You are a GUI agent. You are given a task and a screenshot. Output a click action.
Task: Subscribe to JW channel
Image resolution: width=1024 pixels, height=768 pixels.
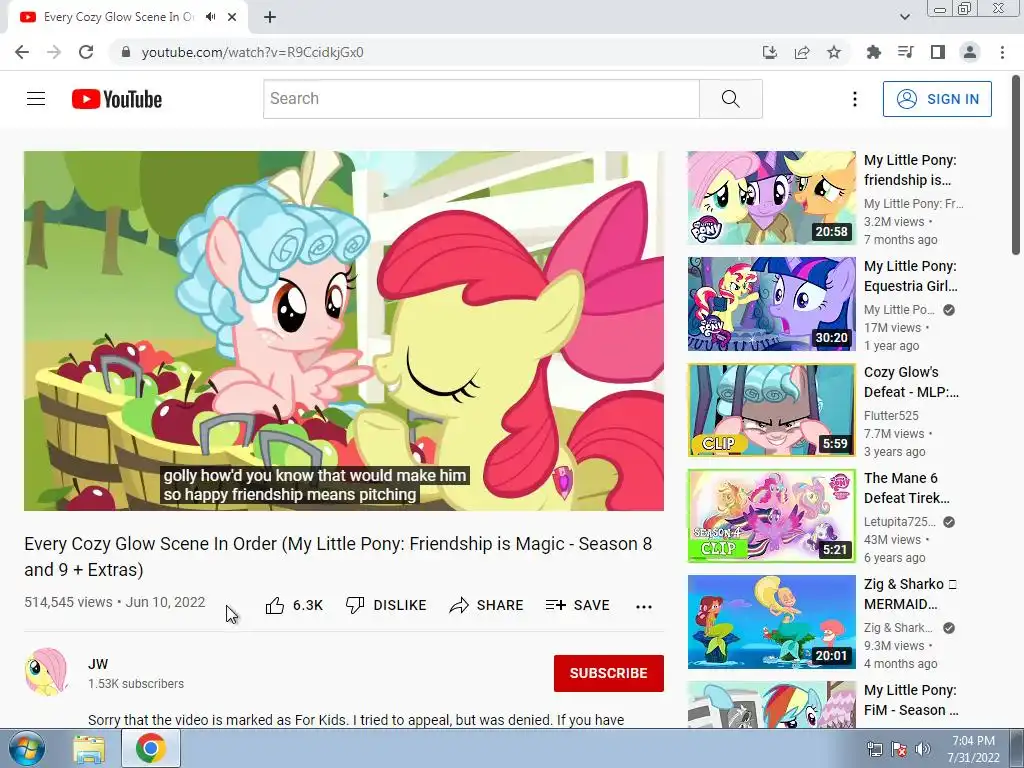point(609,673)
